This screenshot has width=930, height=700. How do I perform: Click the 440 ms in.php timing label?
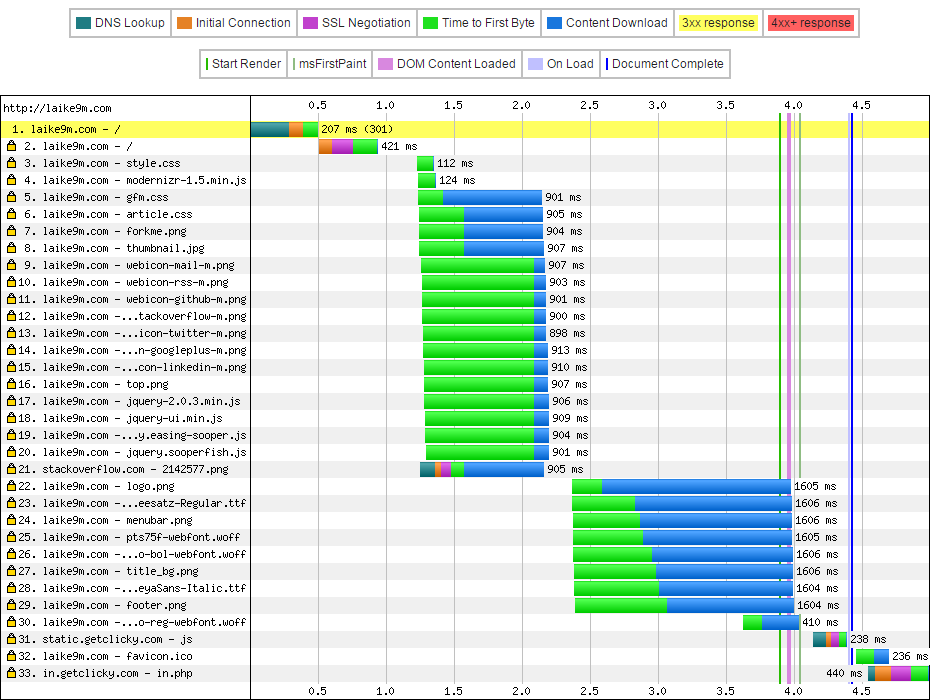[x=844, y=673]
